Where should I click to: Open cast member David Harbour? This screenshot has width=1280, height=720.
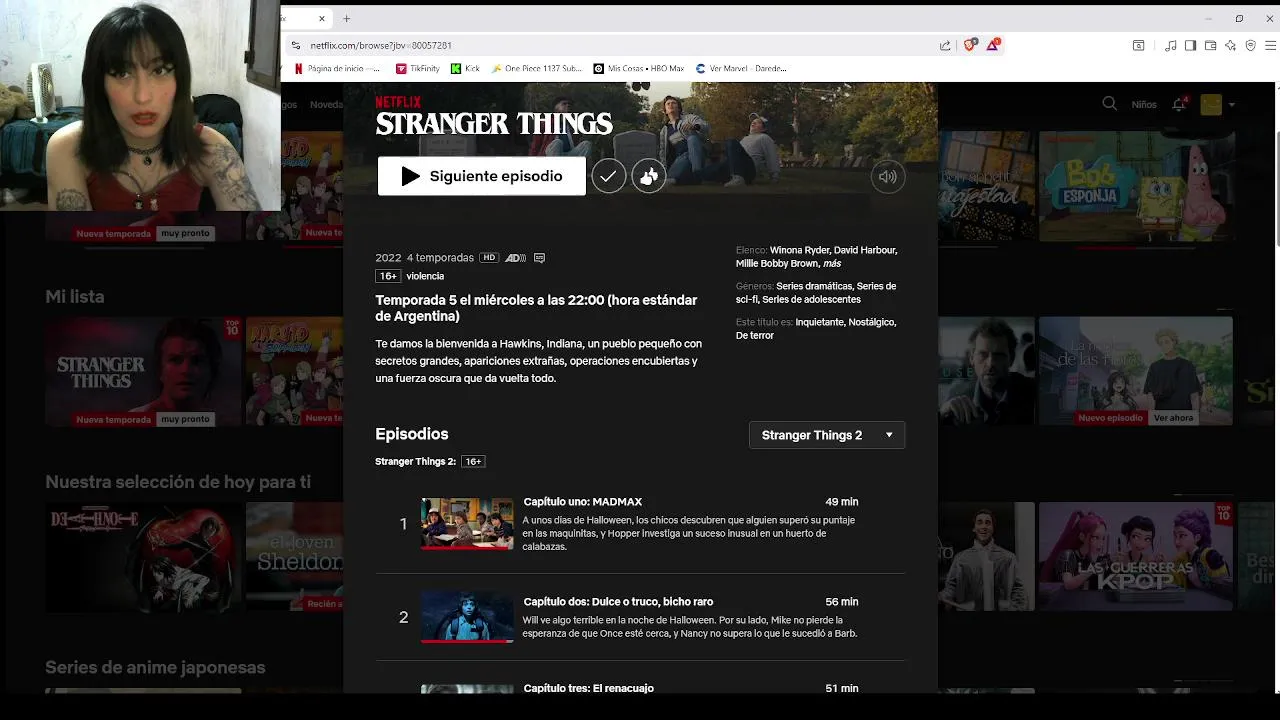(866, 250)
